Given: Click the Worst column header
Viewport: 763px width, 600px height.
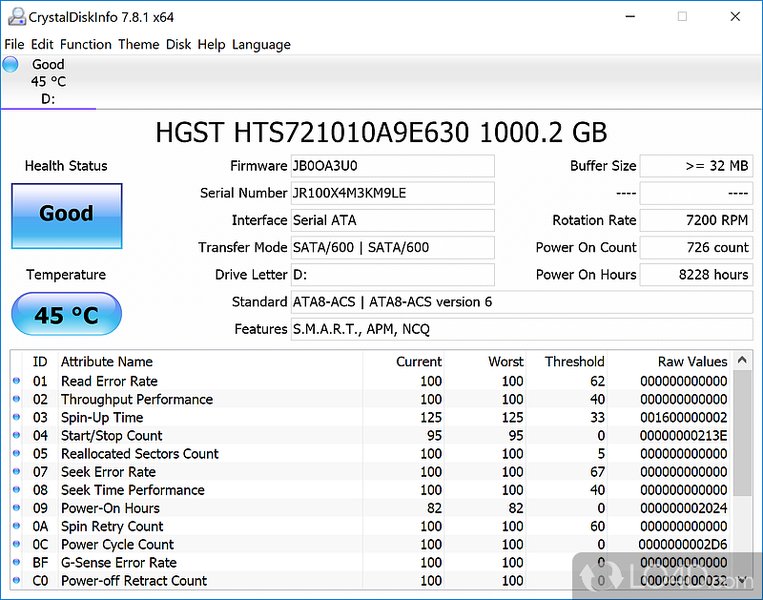Looking at the screenshot, I should [506, 362].
